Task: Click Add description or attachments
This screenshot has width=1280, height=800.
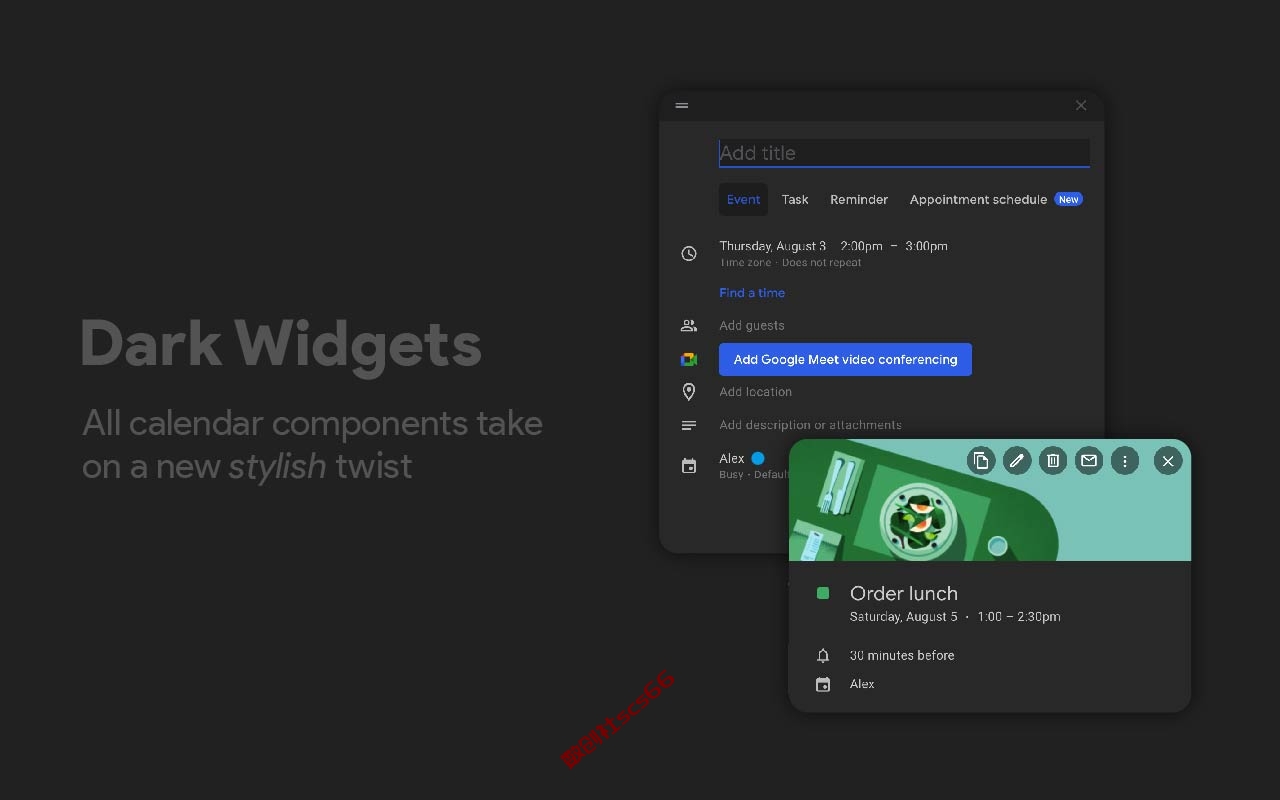Action: coord(810,425)
